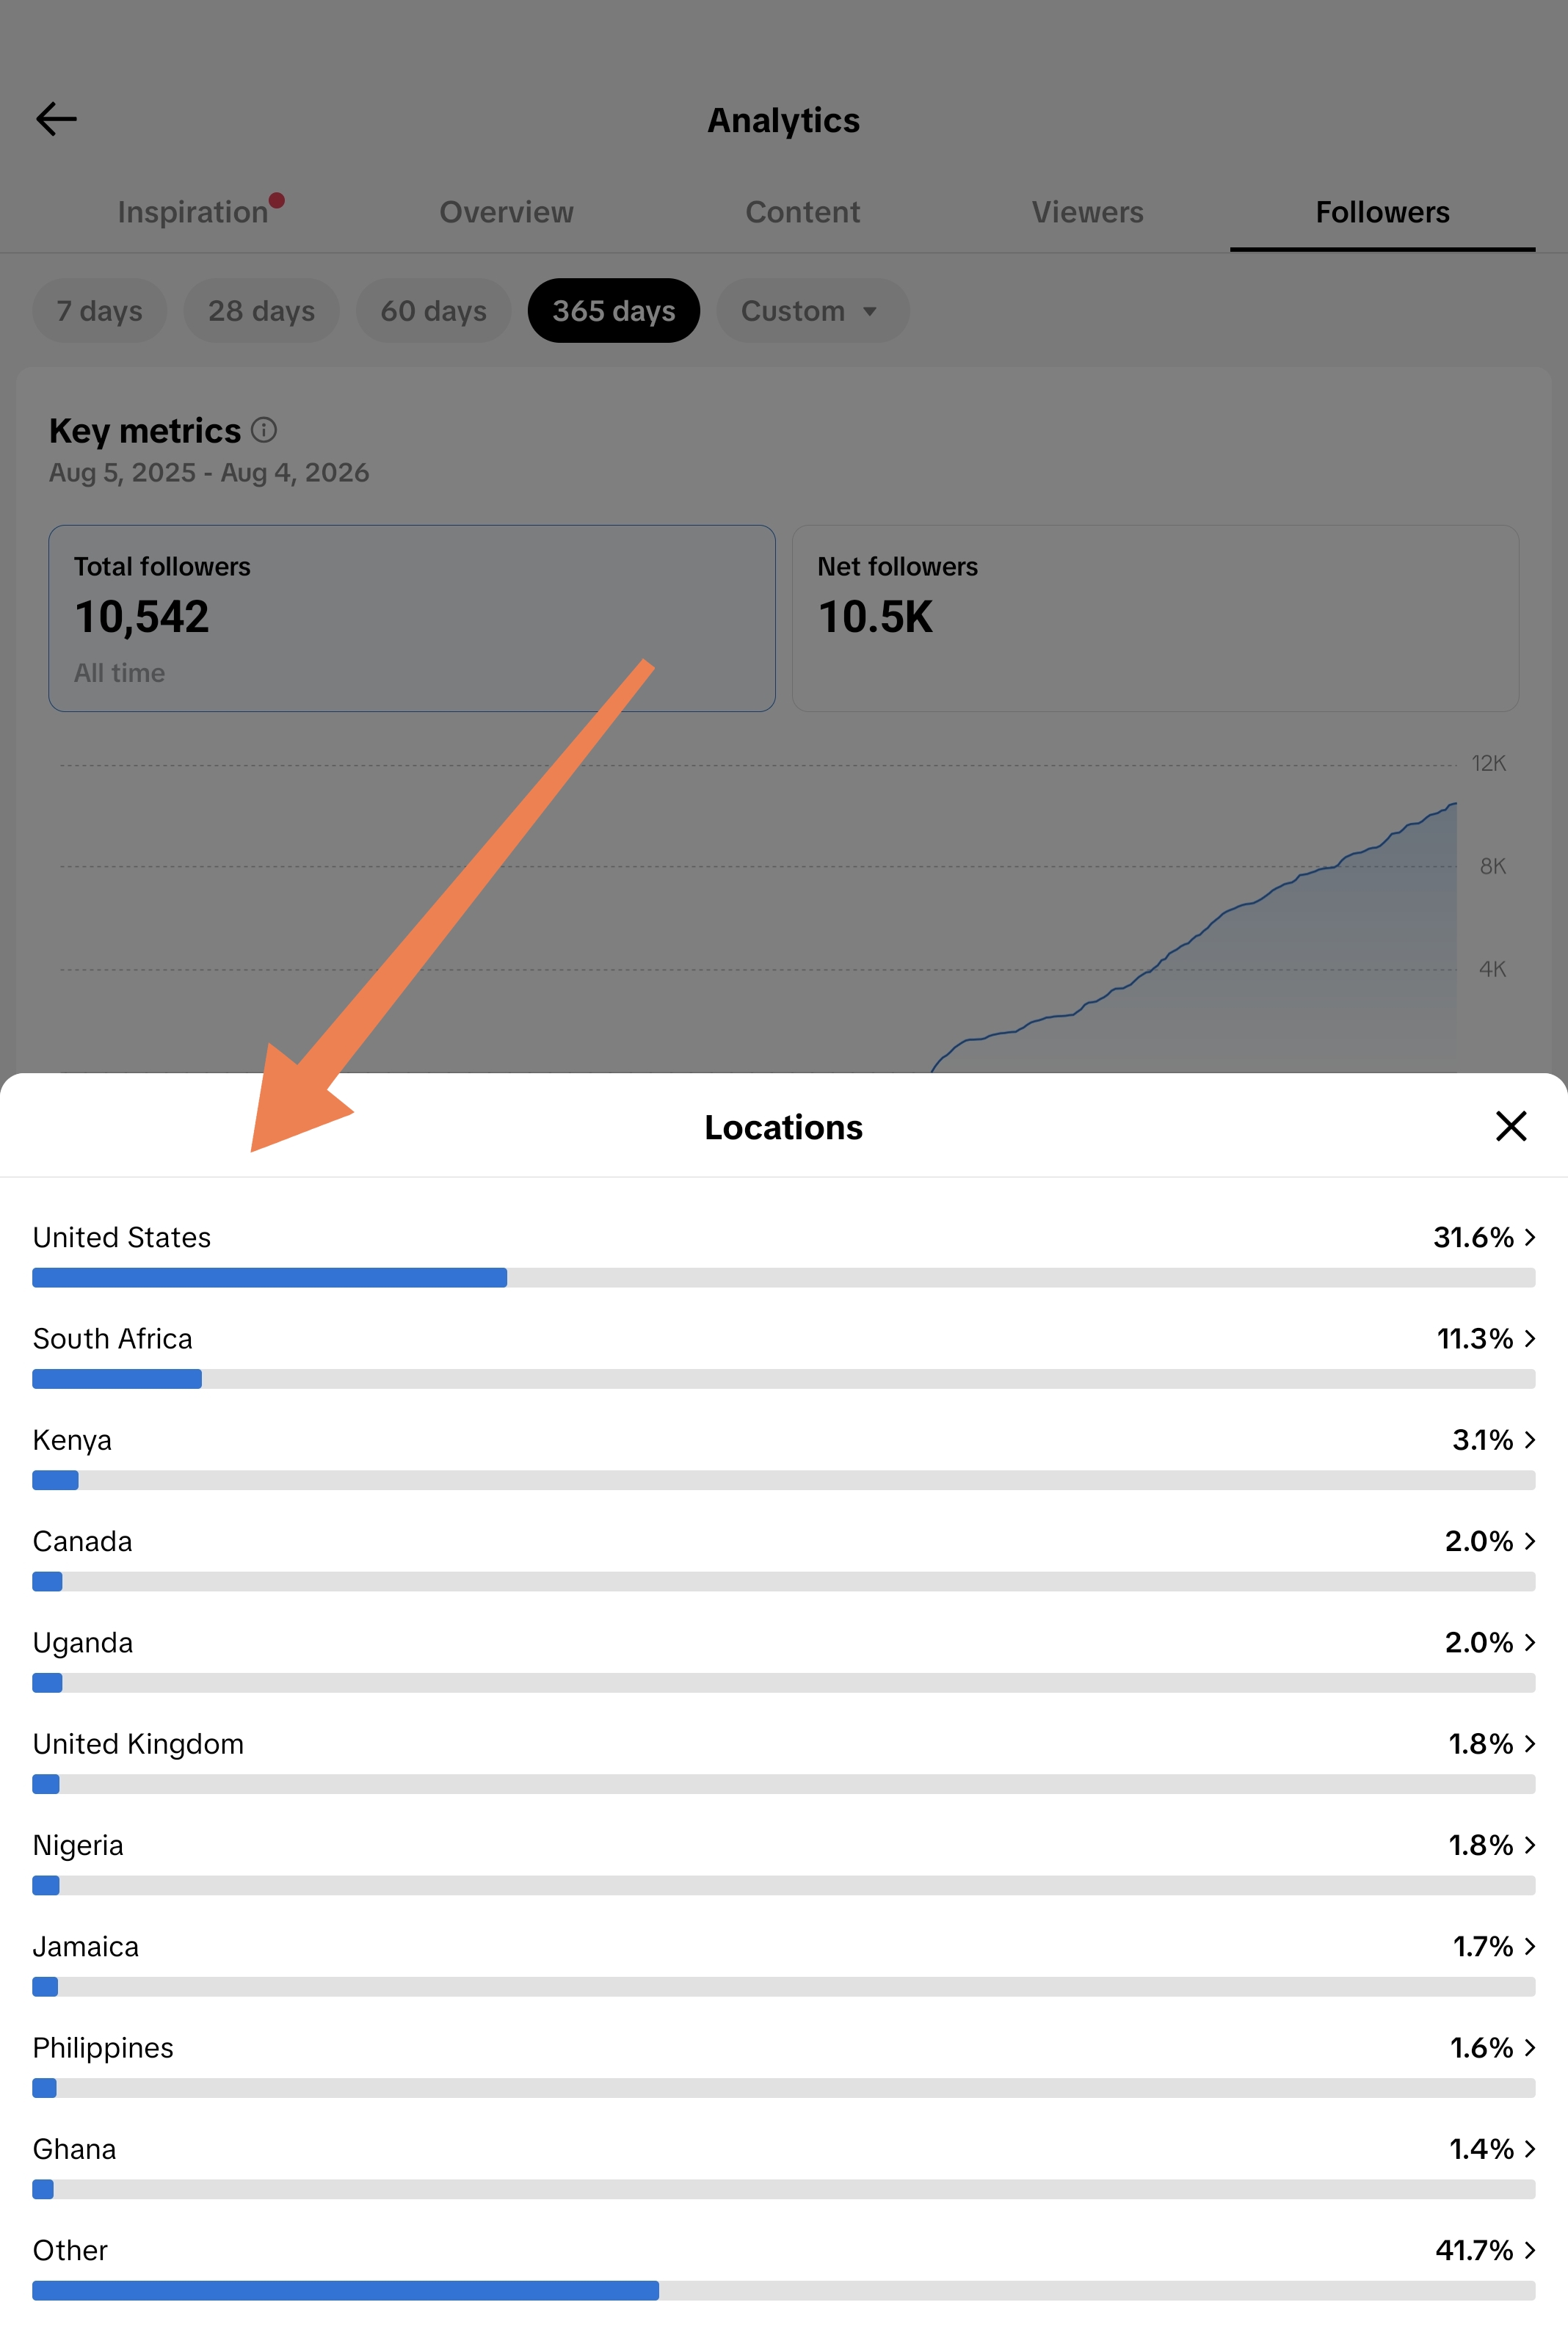Open United States location chevron
The width and height of the screenshot is (1568, 2349).
point(1529,1237)
